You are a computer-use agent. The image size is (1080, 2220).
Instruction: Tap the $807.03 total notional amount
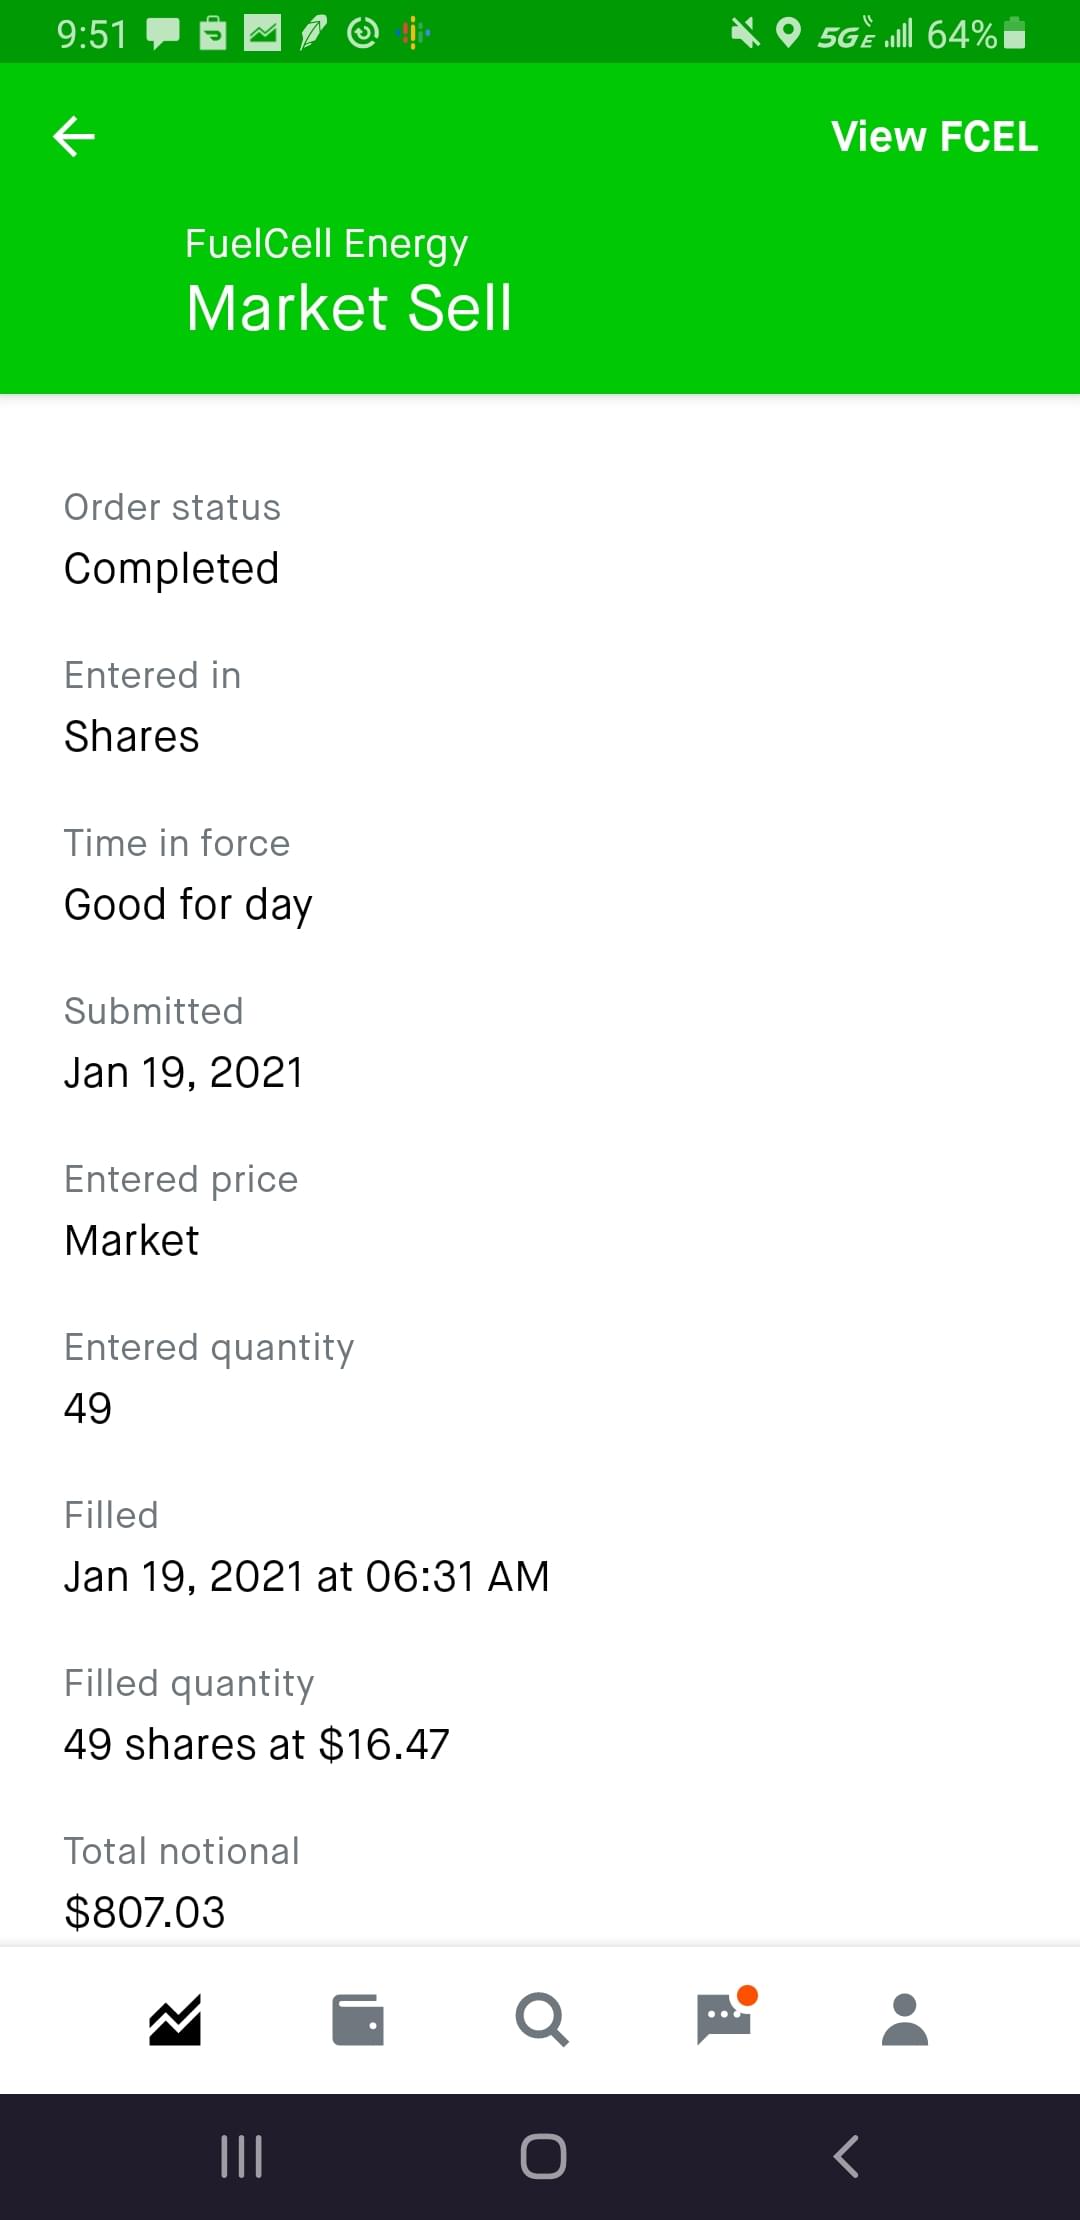pyautogui.click(x=145, y=1912)
